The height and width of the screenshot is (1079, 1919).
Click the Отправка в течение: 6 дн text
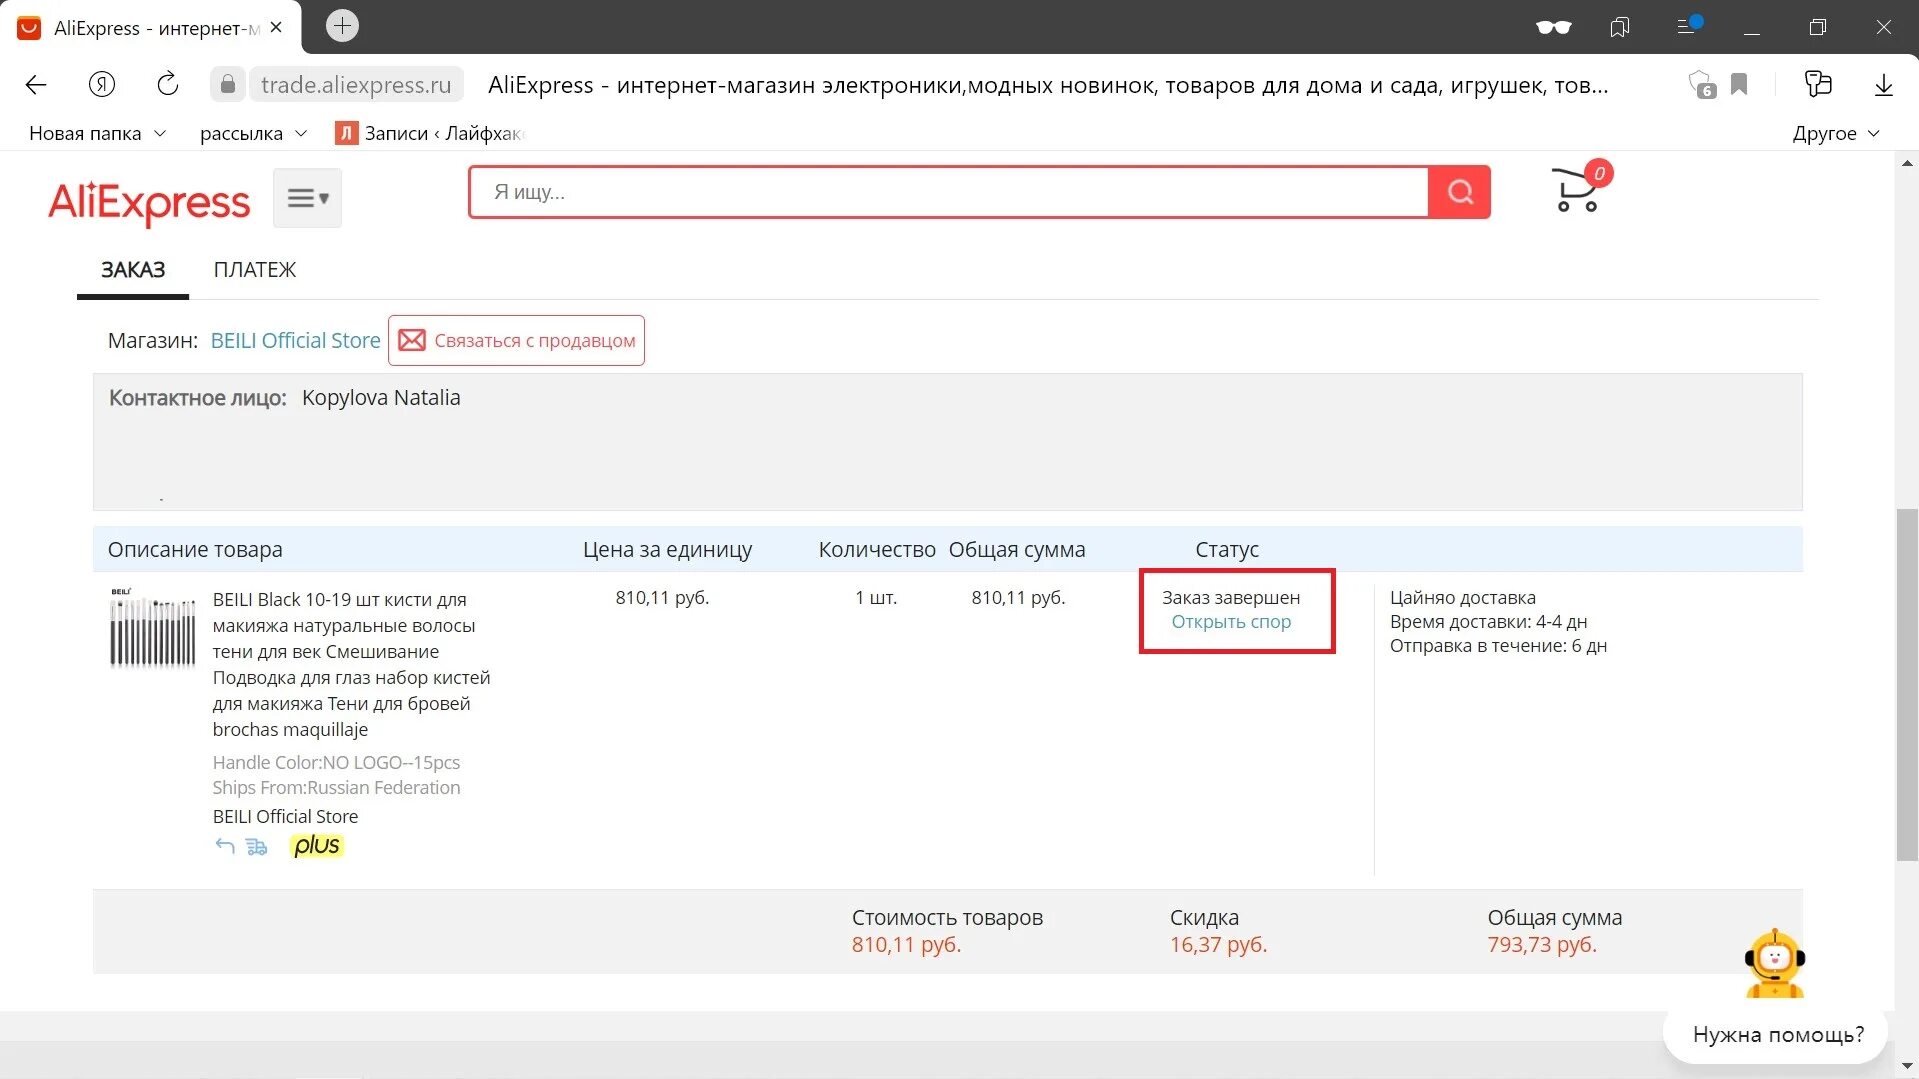coord(1498,646)
